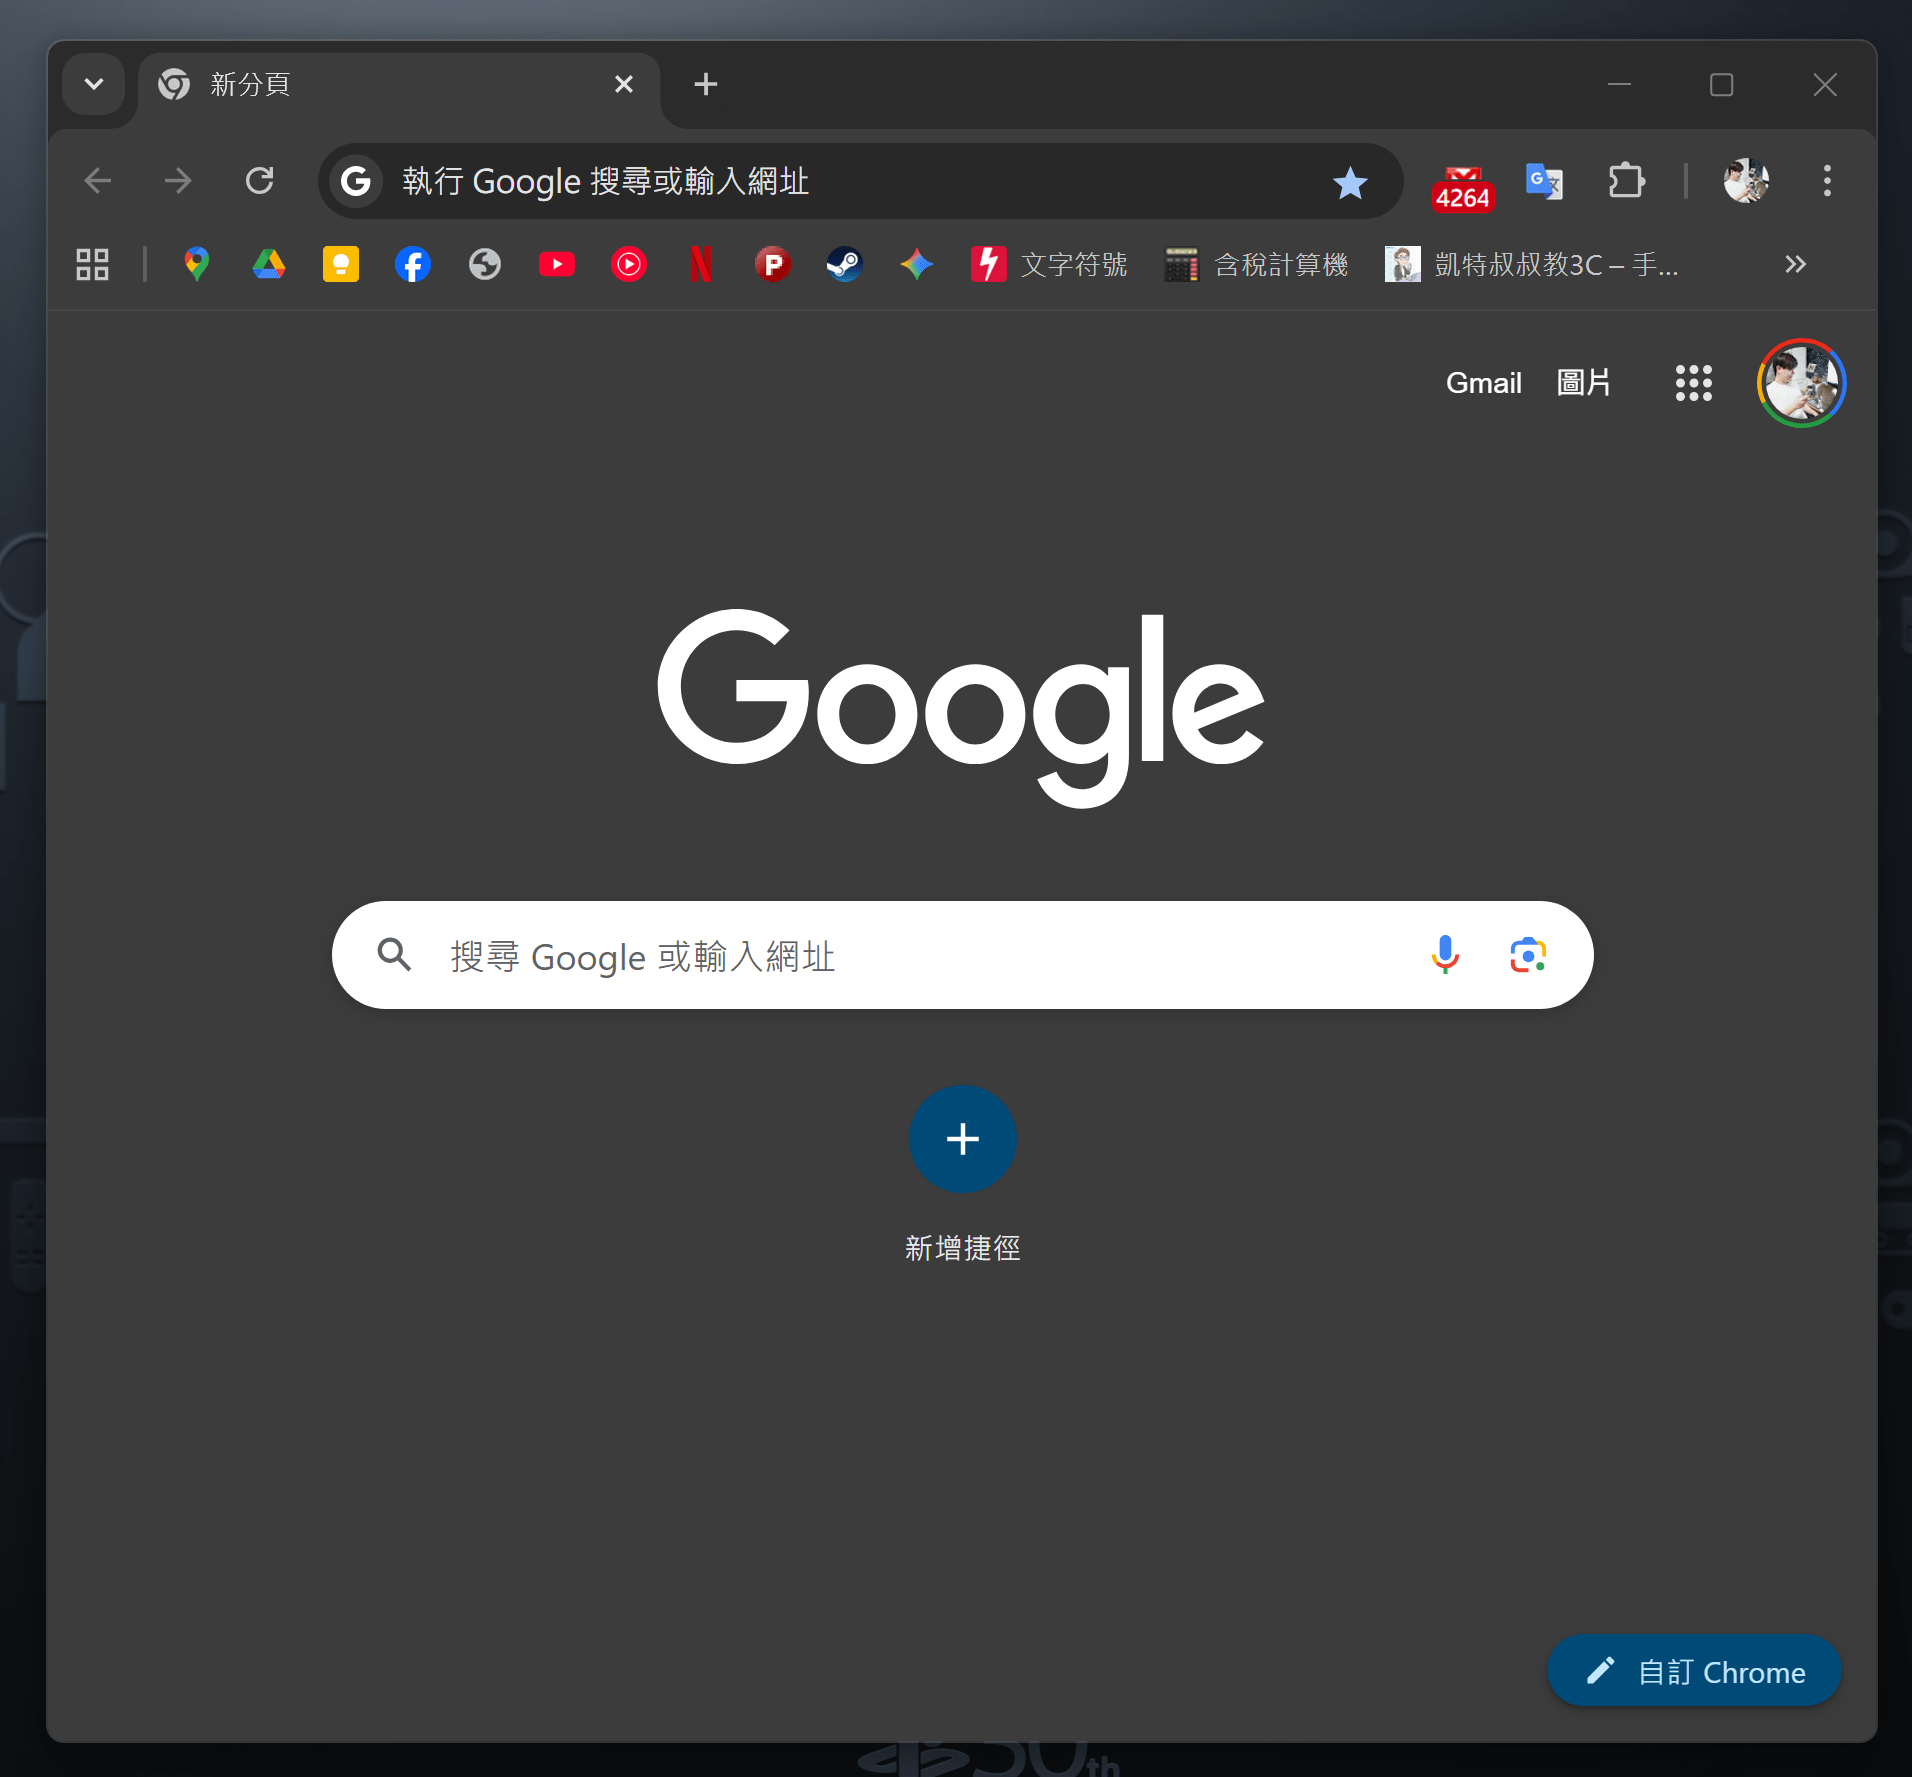Add a shortcut with 新增捷徑 button
The width and height of the screenshot is (1912, 1777).
pyautogui.click(x=962, y=1140)
